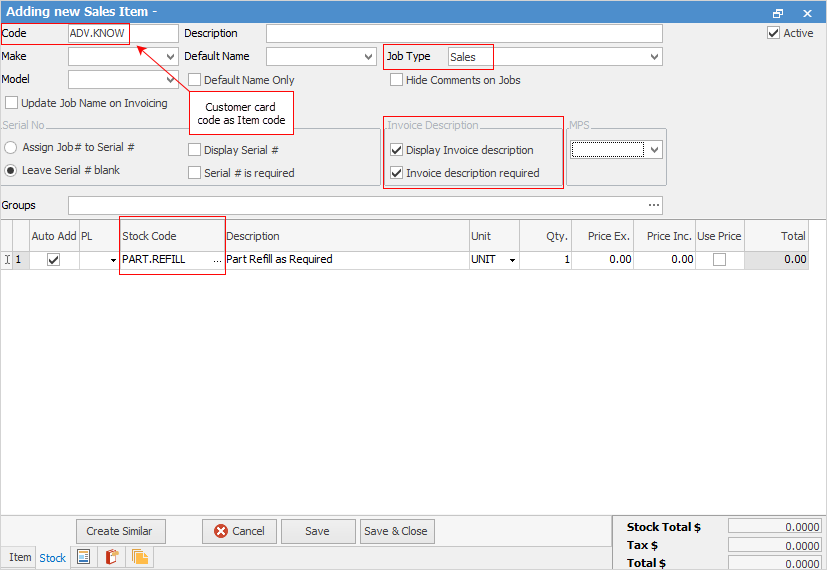Enable Hide Comments on Jobs
The image size is (827, 570).
click(396, 80)
